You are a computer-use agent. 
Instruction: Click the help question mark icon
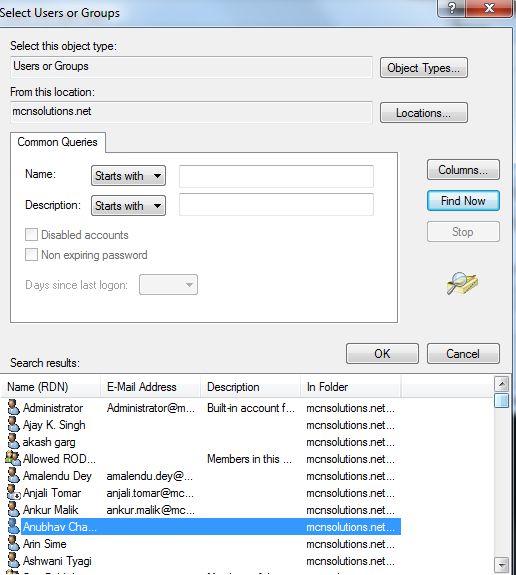click(x=451, y=8)
